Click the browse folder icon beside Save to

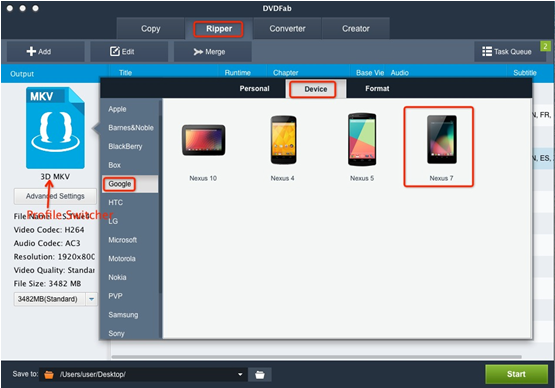pyautogui.click(x=260, y=375)
